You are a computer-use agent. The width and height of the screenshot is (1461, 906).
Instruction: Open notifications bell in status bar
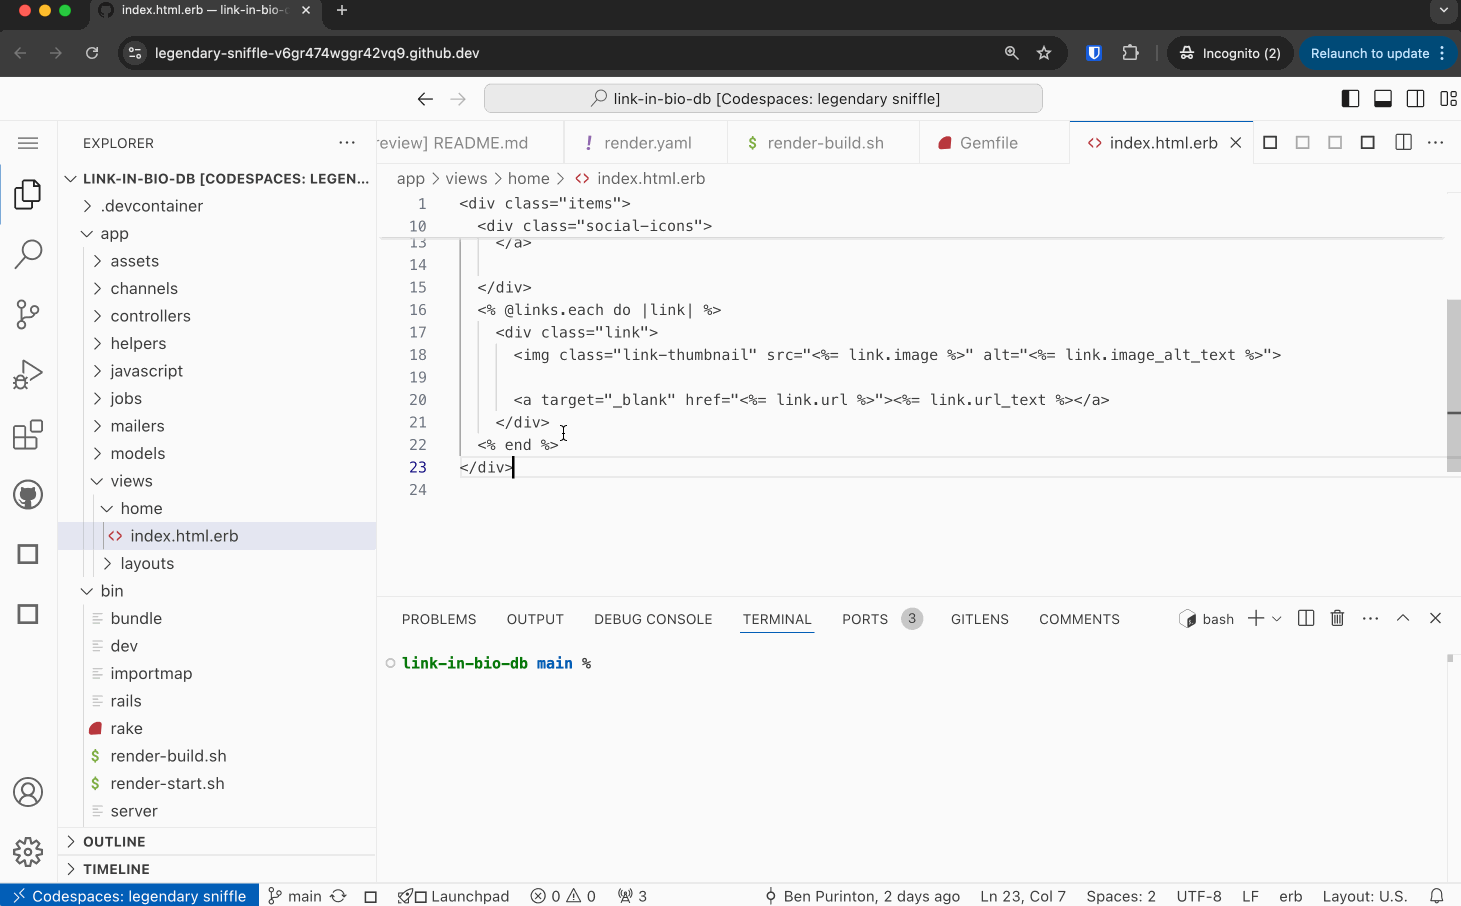tap(1437, 896)
